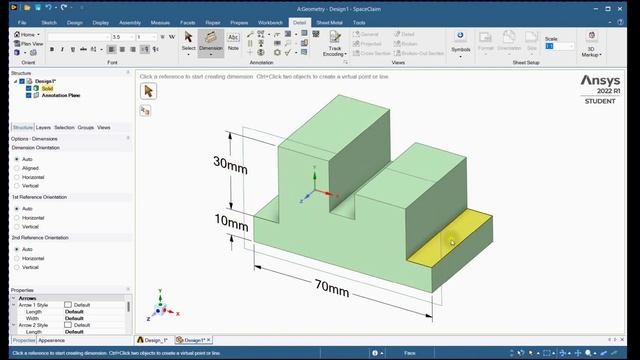Align text right in Font group
Image resolution: width=640 pixels, height=360 pixels.
[133, 49]
